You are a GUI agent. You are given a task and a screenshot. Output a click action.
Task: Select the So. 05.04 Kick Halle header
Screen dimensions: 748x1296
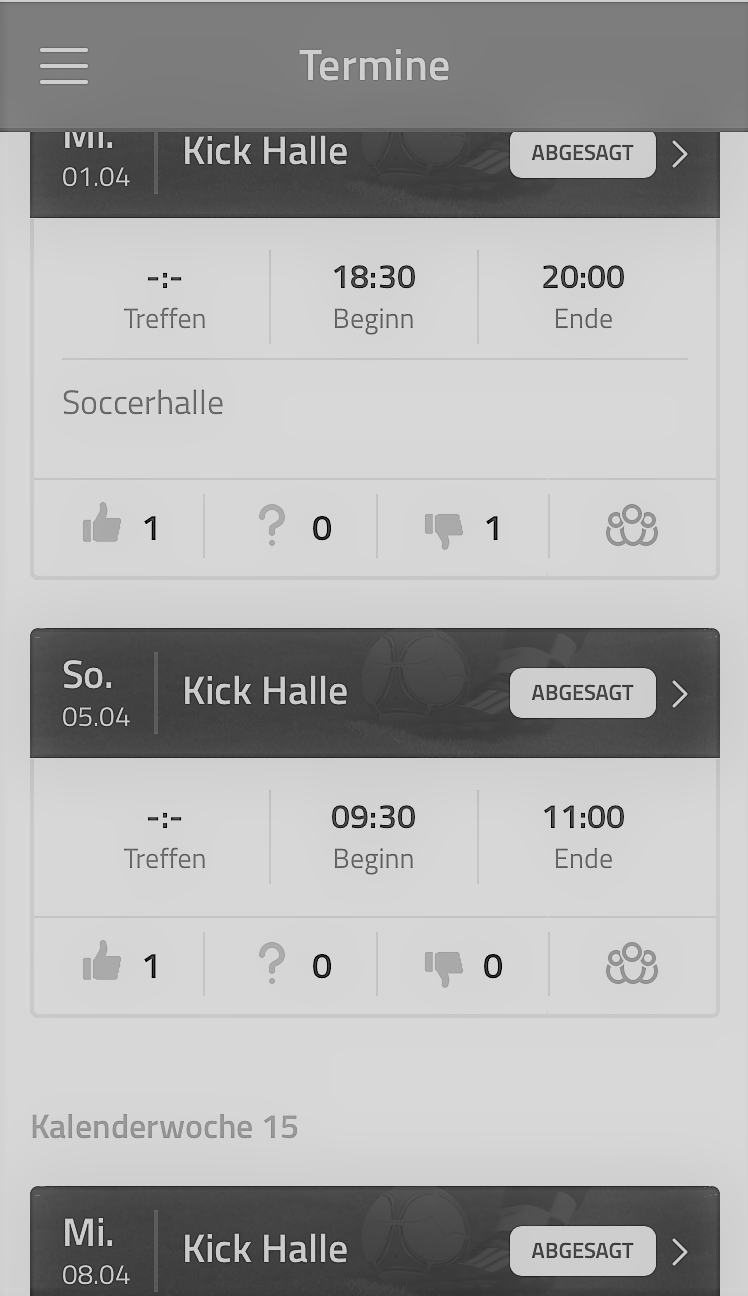[x=265, y=692]
